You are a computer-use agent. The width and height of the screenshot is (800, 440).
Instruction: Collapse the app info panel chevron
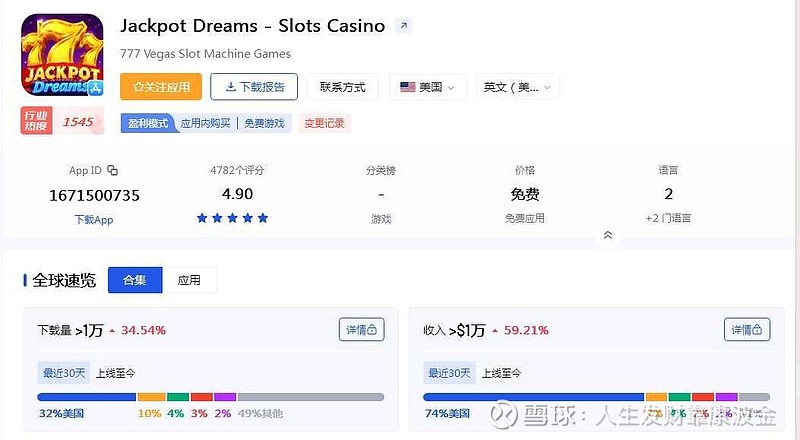(x=607, y=235)
